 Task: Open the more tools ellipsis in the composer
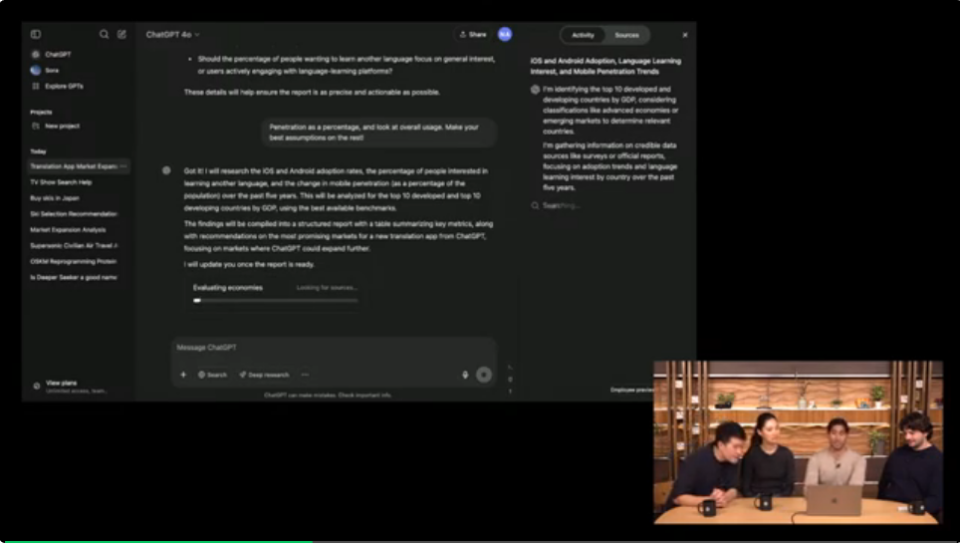click(305, 374)
